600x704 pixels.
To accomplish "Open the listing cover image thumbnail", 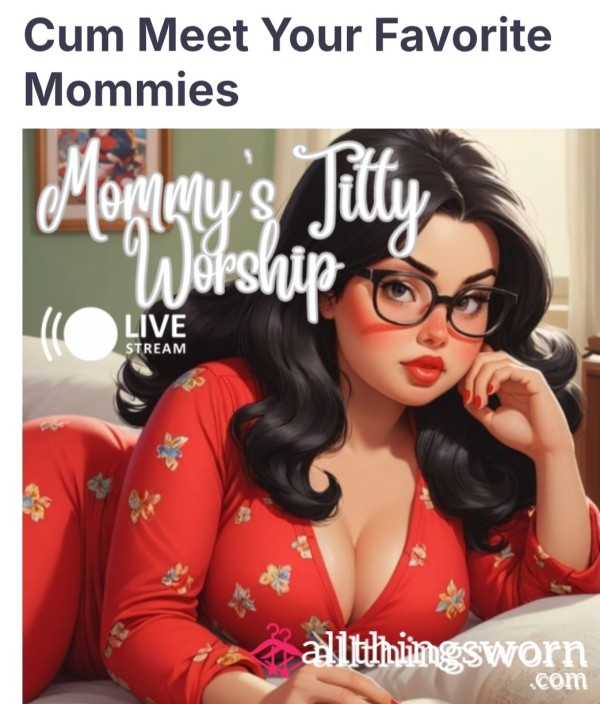I will tap(311, 416).
